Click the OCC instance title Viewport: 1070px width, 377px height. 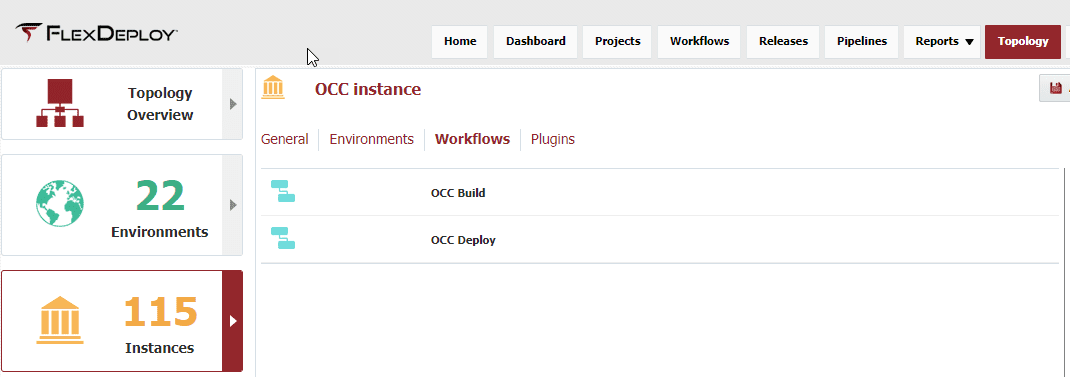pyautogui.click(x=368, y=89)
